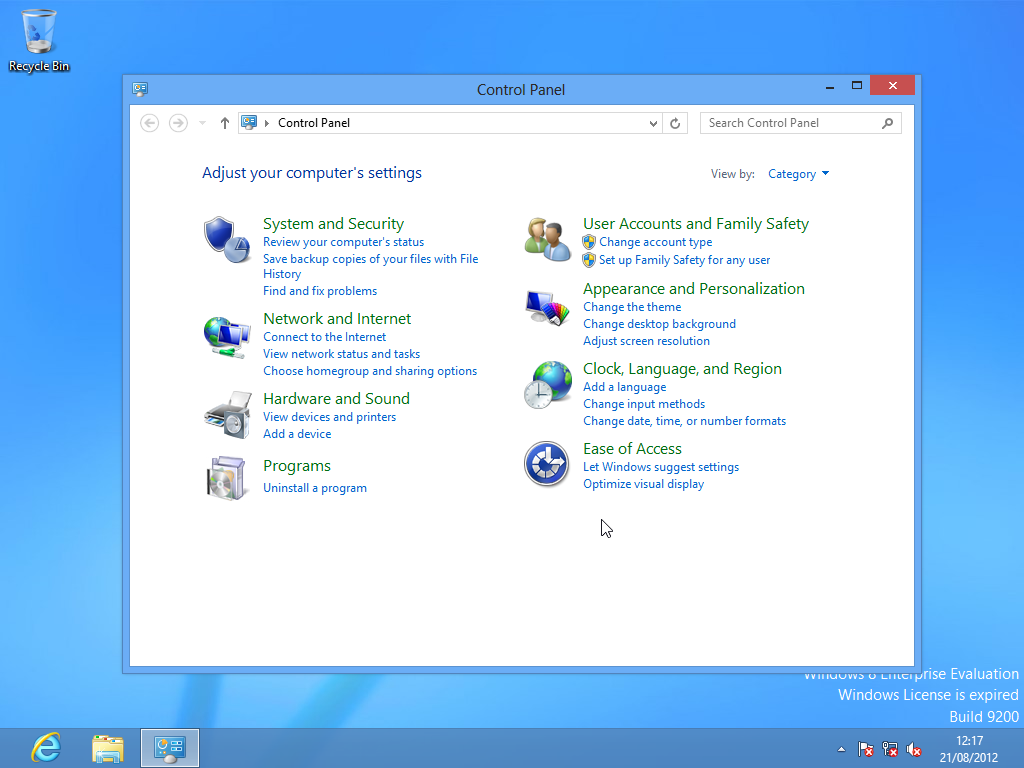Open Clock, Language, and Region heading
1024x768 pixels.
tap(682, 368)
